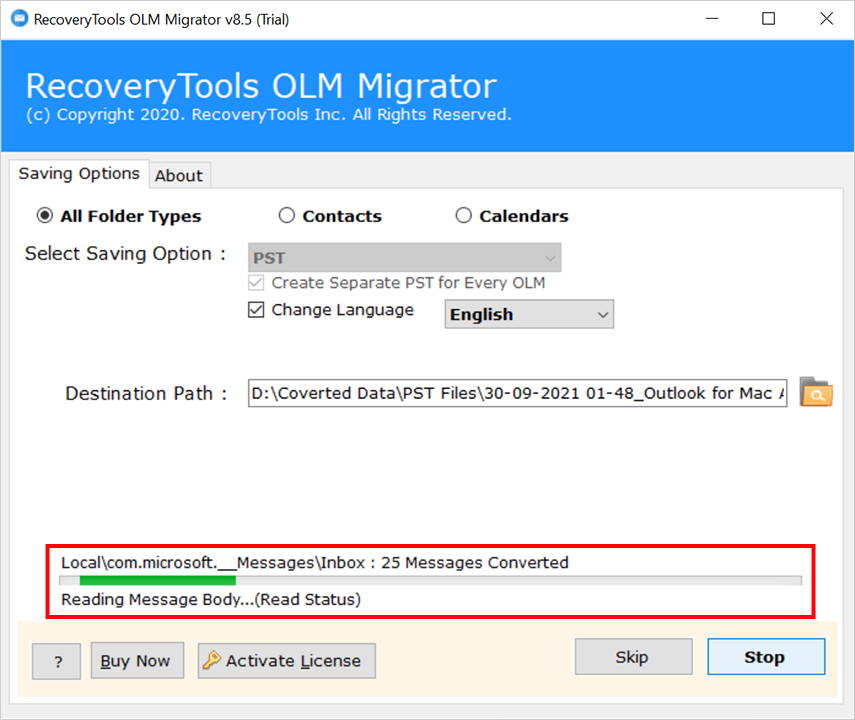Image resolution: width=855 pixels, height=720 pixels.
Task: Skip the current conversion item
Action: [634, 657]
